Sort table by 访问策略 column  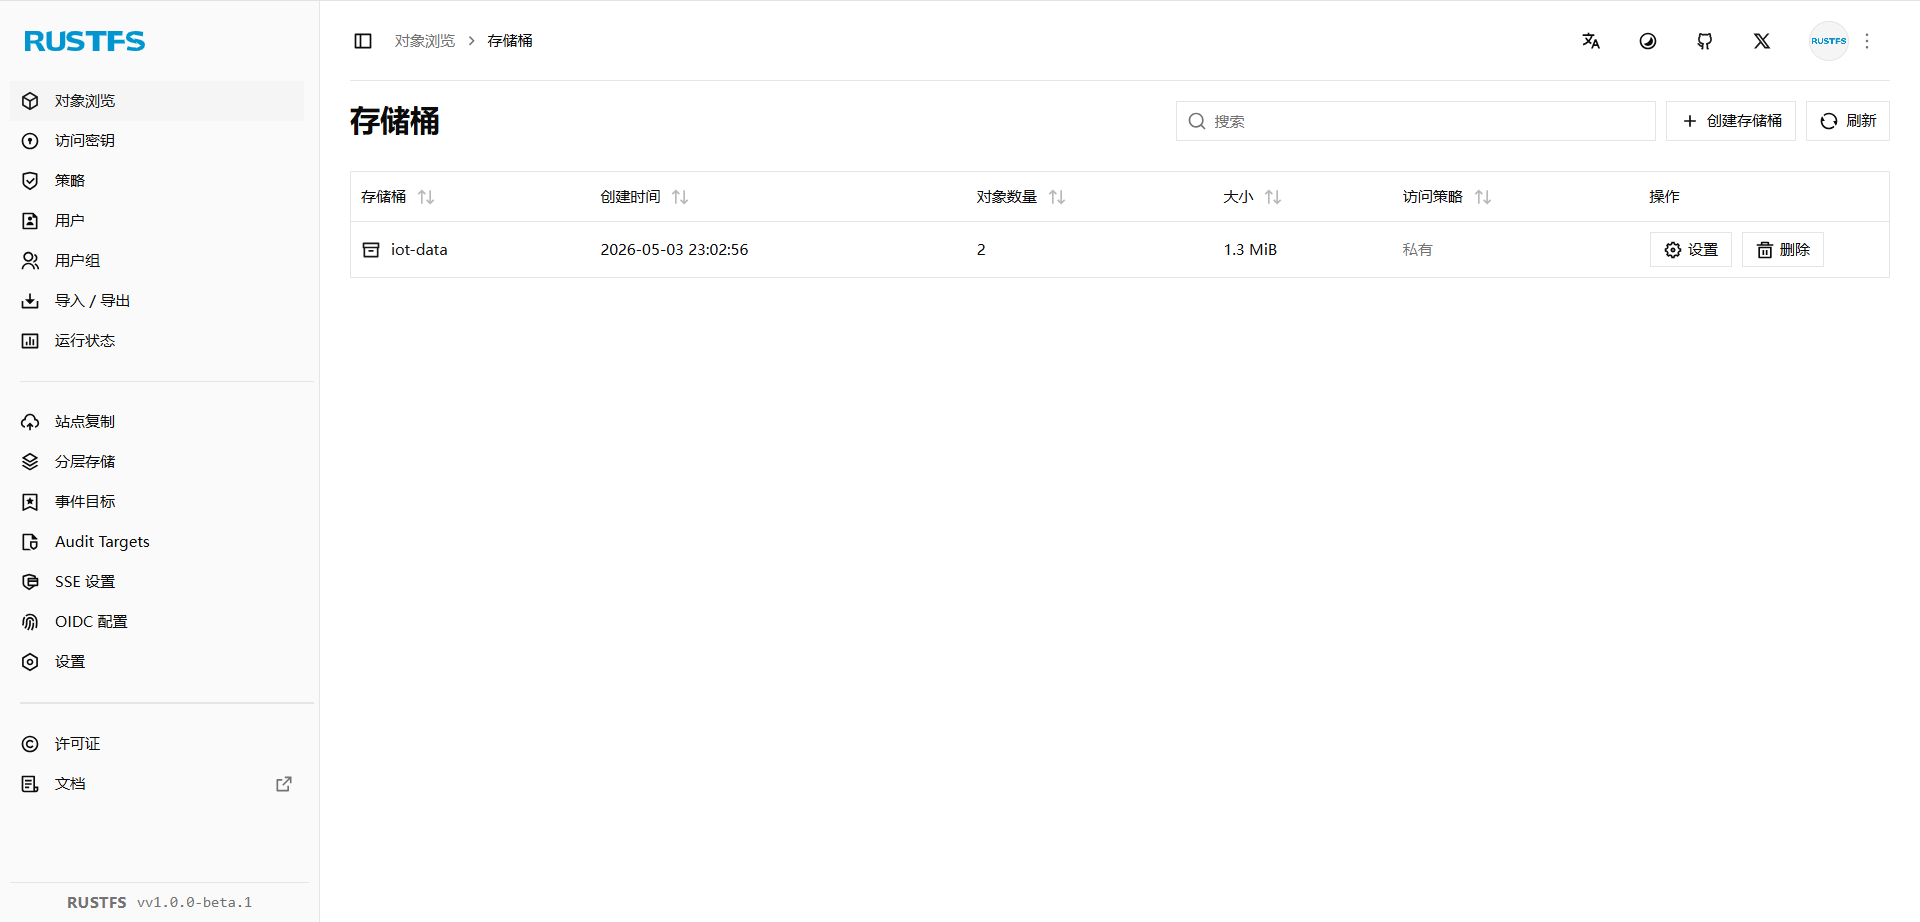[1483, 197]
